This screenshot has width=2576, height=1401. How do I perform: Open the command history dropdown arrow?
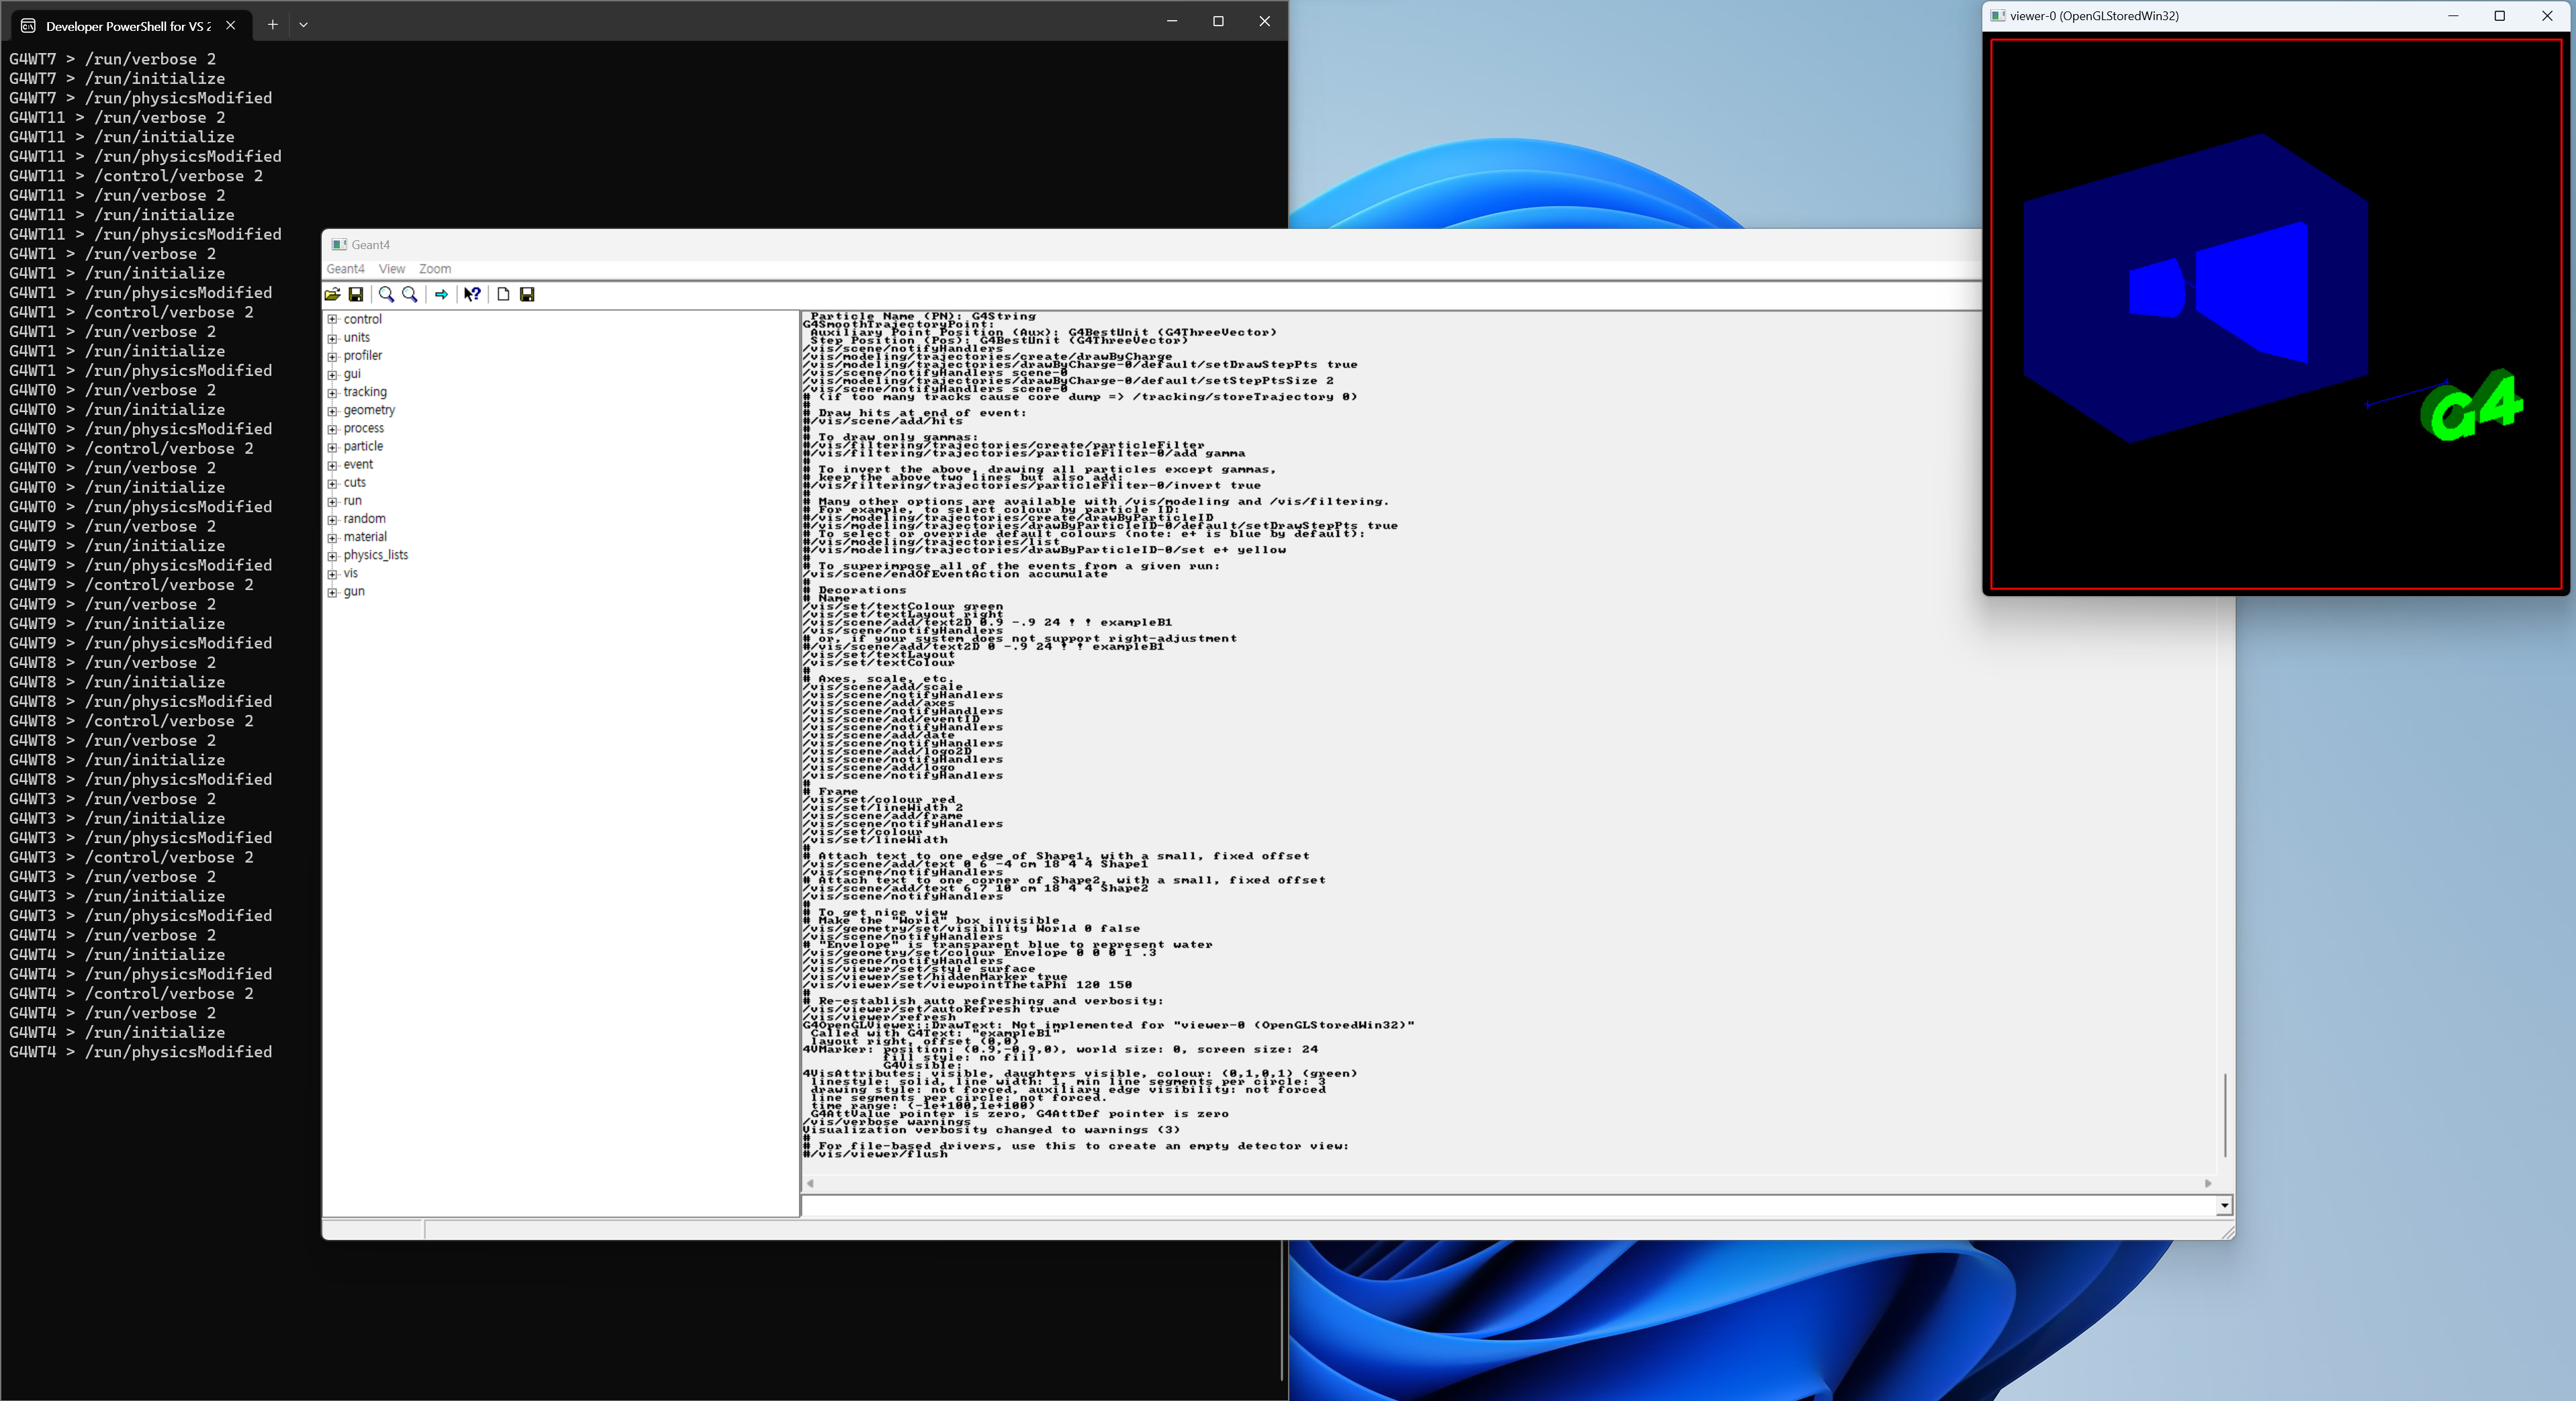2224,1206
